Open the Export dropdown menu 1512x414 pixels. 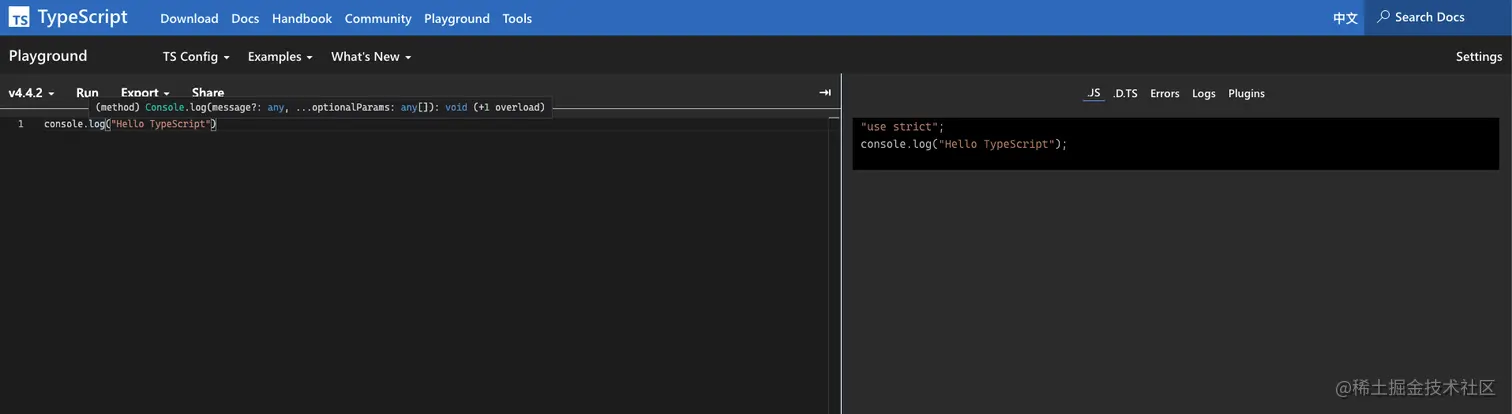[146, 92]
